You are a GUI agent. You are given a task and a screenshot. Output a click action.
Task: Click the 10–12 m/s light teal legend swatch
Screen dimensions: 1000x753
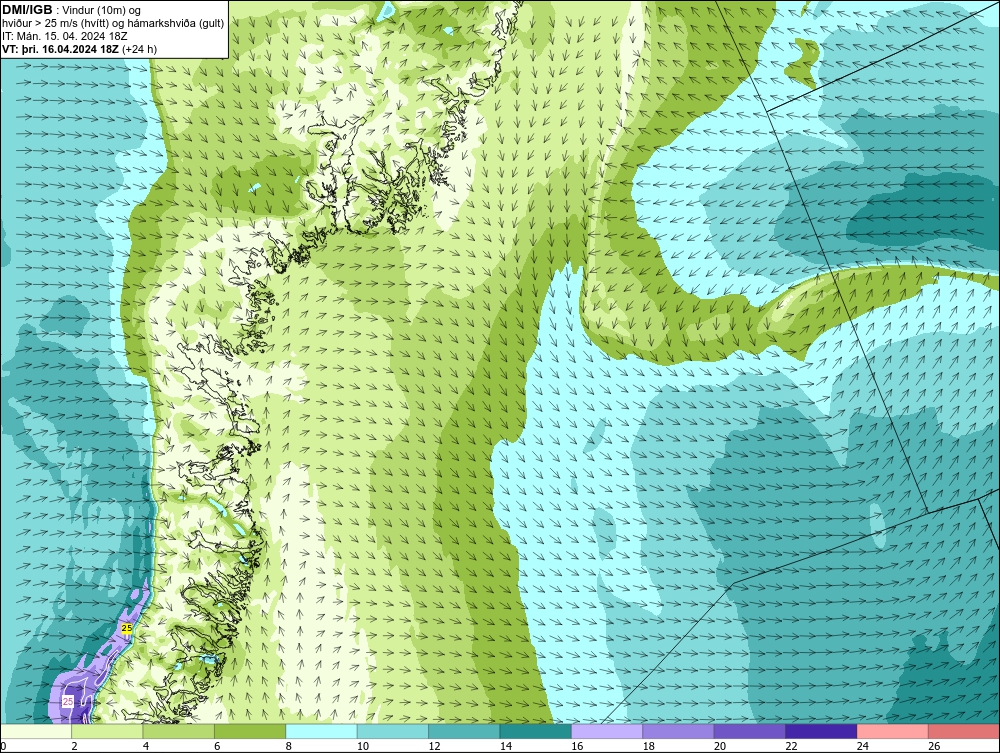tap(393, 731)
